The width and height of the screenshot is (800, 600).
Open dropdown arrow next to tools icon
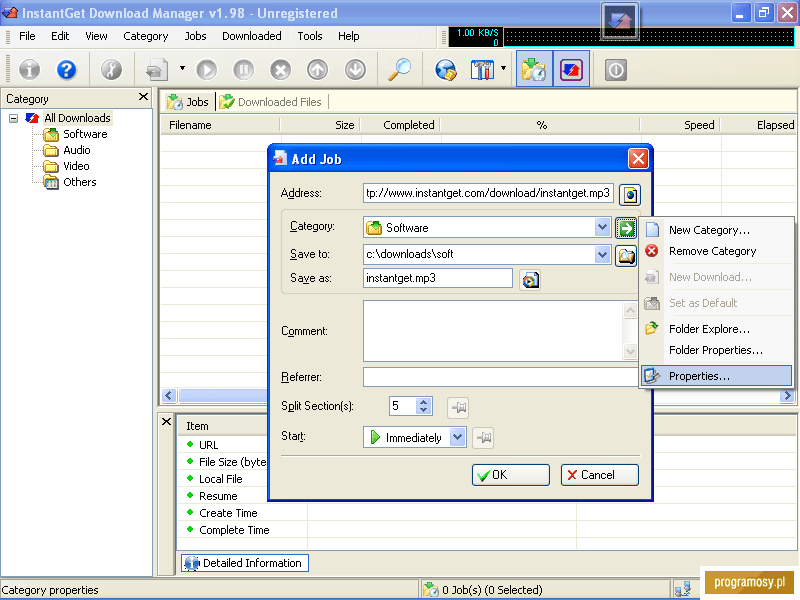(x=503, y=68)
